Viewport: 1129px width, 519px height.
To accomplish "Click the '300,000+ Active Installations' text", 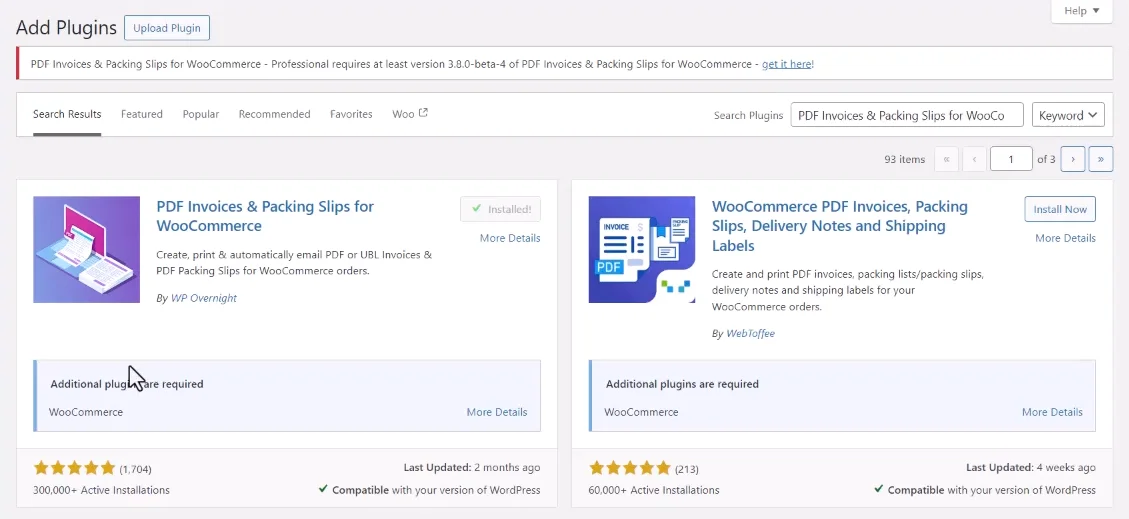I will point(102,490).
